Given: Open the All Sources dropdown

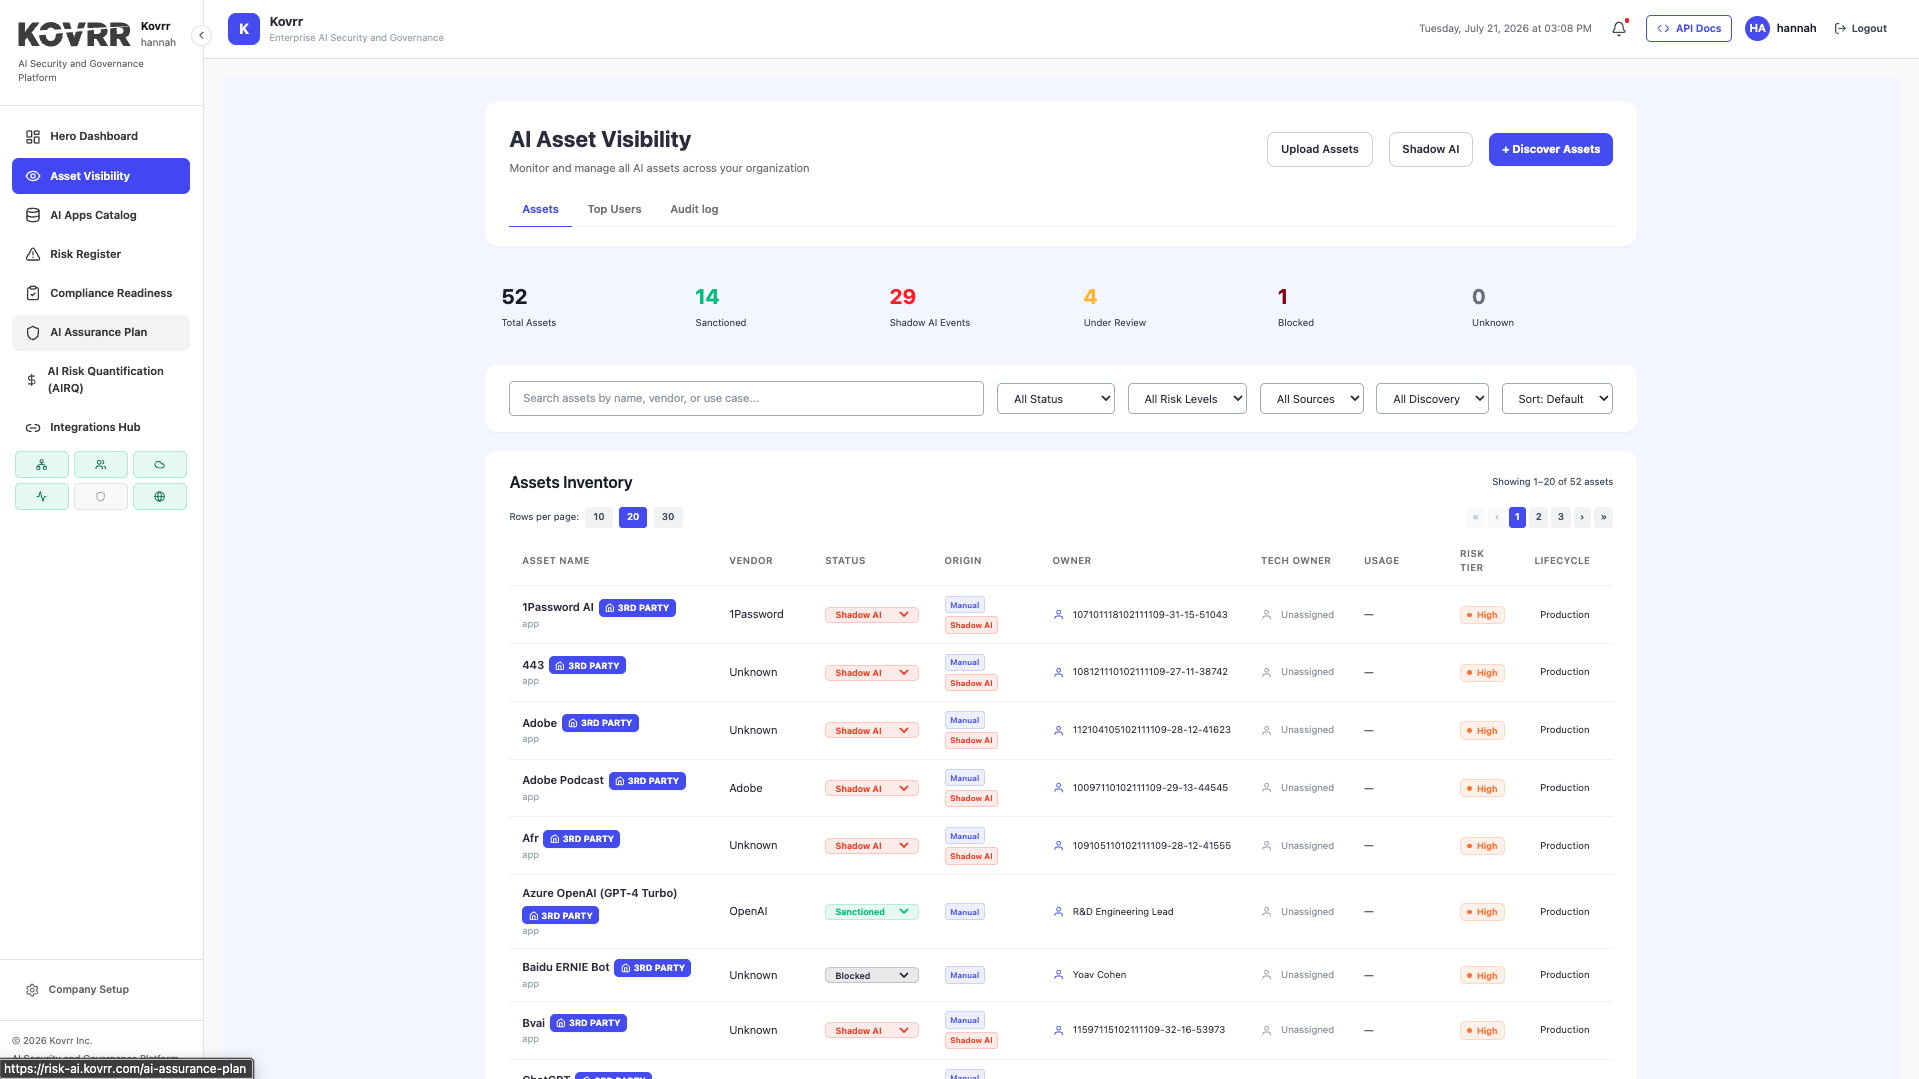Looking at the screenshot, I should point(1312,399).
